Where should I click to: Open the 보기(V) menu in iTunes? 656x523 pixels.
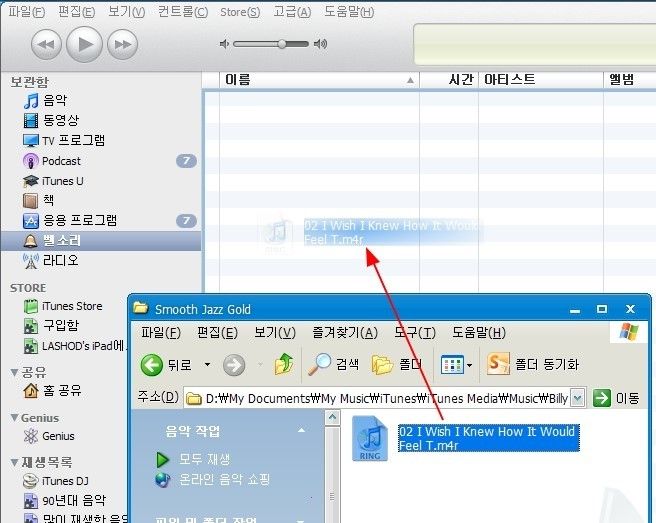point(126,12)
